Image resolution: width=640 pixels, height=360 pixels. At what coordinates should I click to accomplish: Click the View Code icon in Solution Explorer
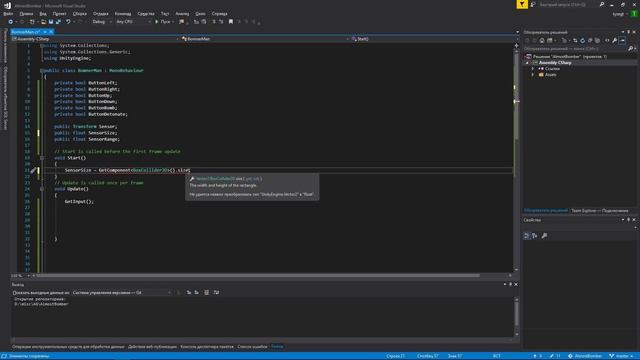pos(607,40)
